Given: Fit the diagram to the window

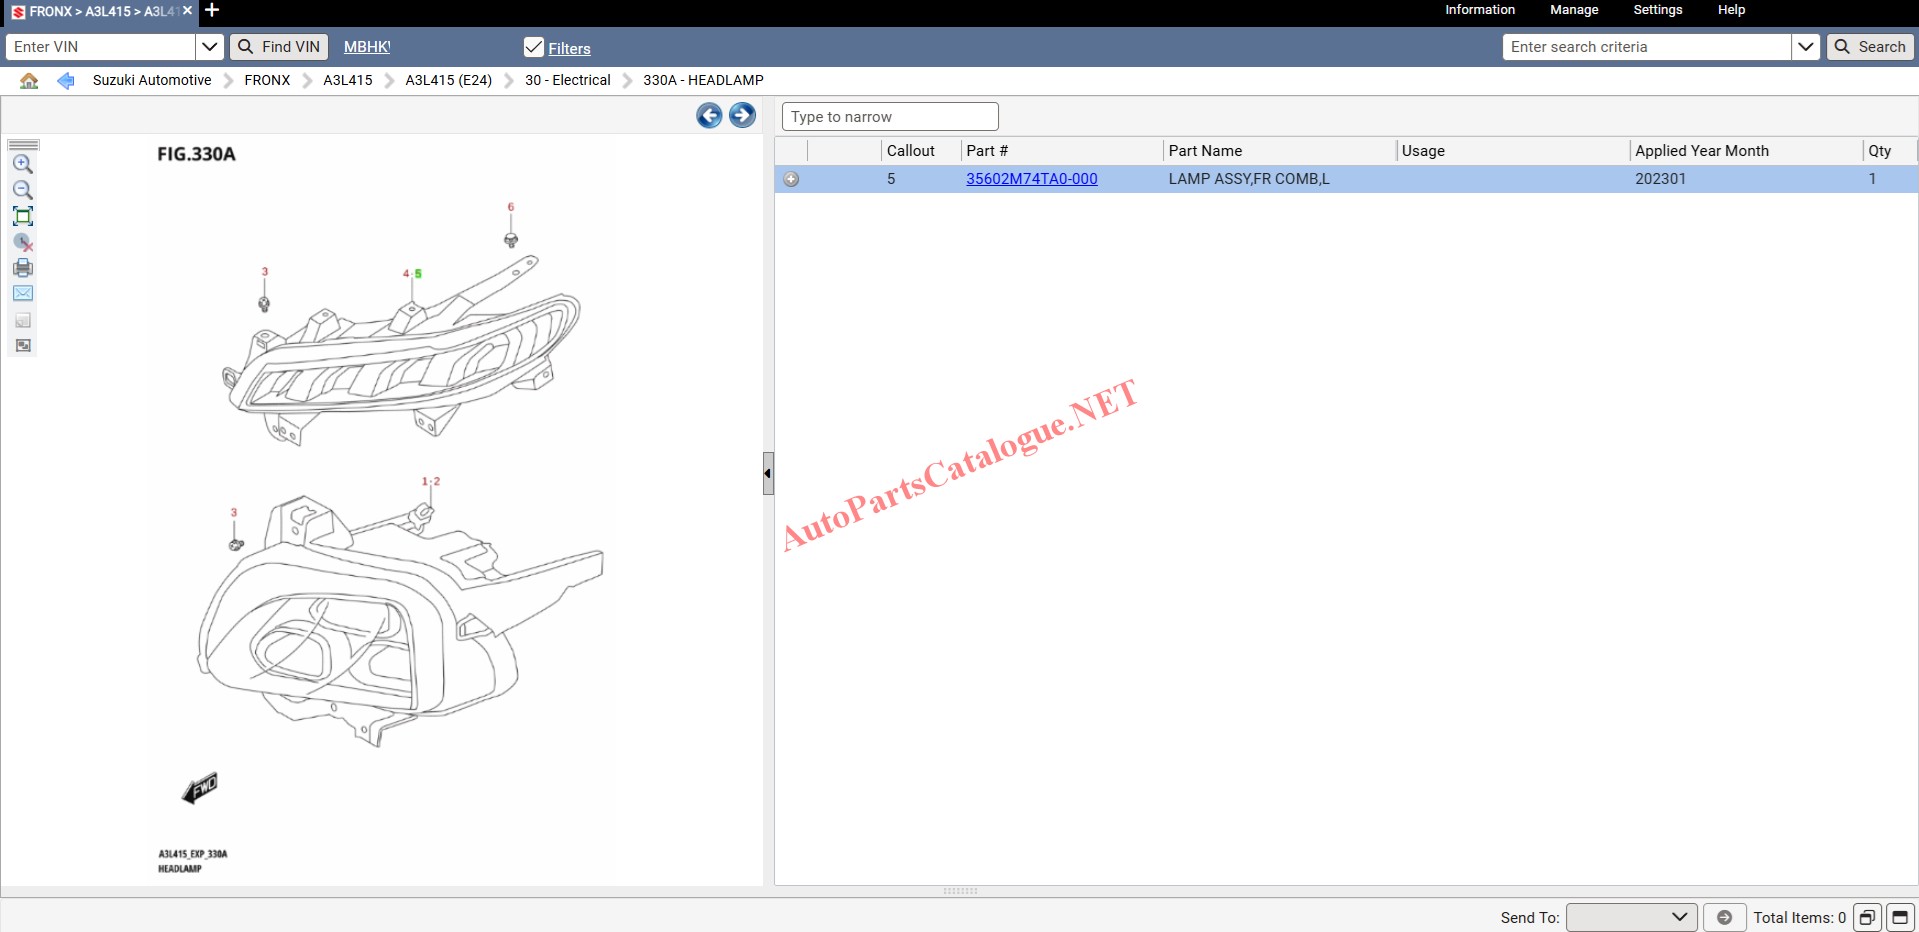Looking at the screenshot, I should 23,216.
